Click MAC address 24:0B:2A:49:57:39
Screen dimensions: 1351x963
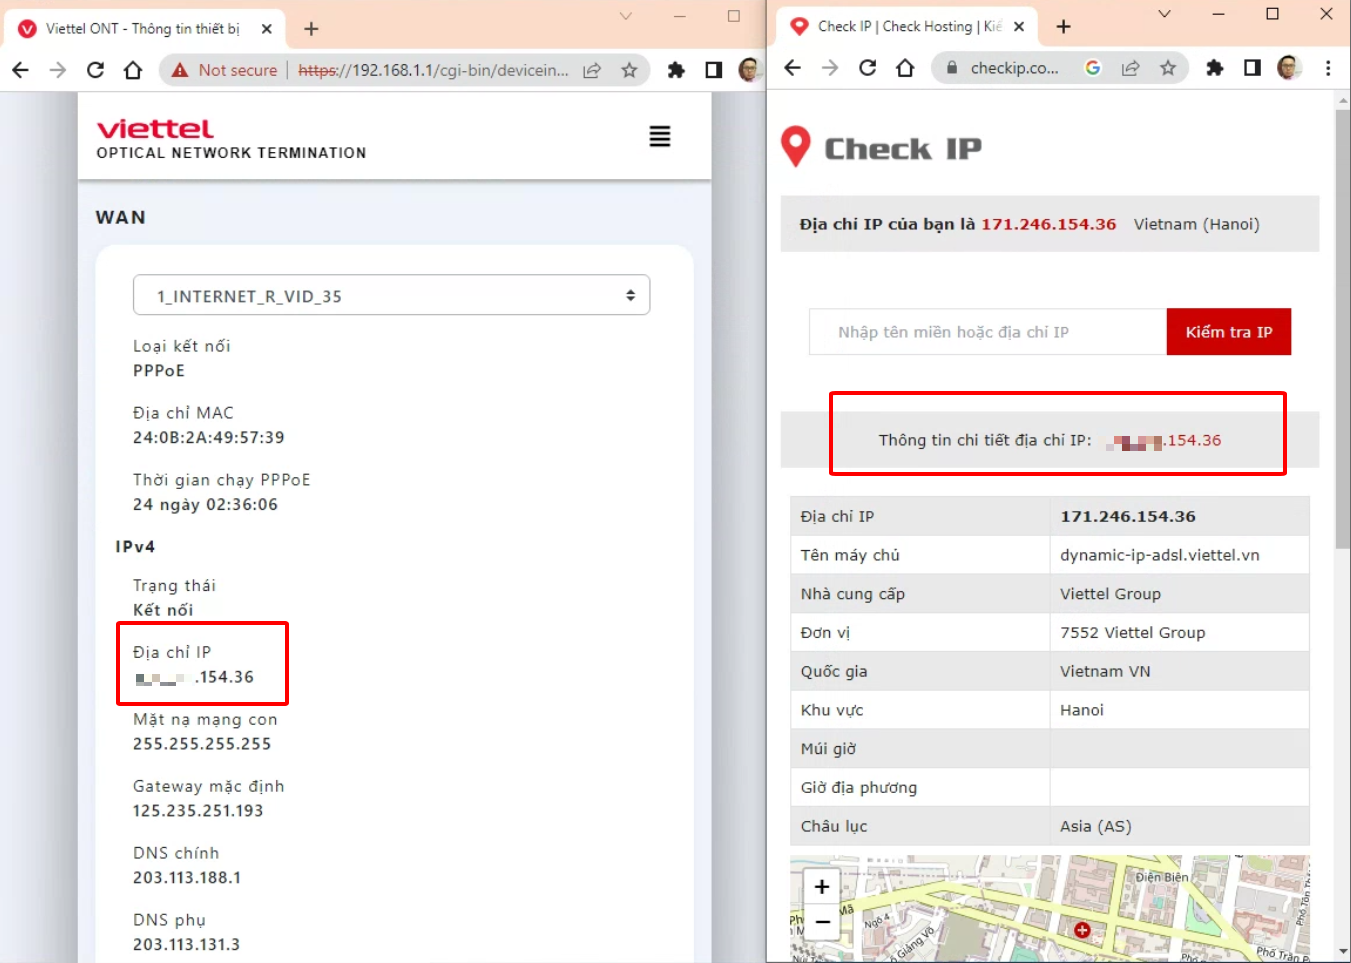click(209, 438)
